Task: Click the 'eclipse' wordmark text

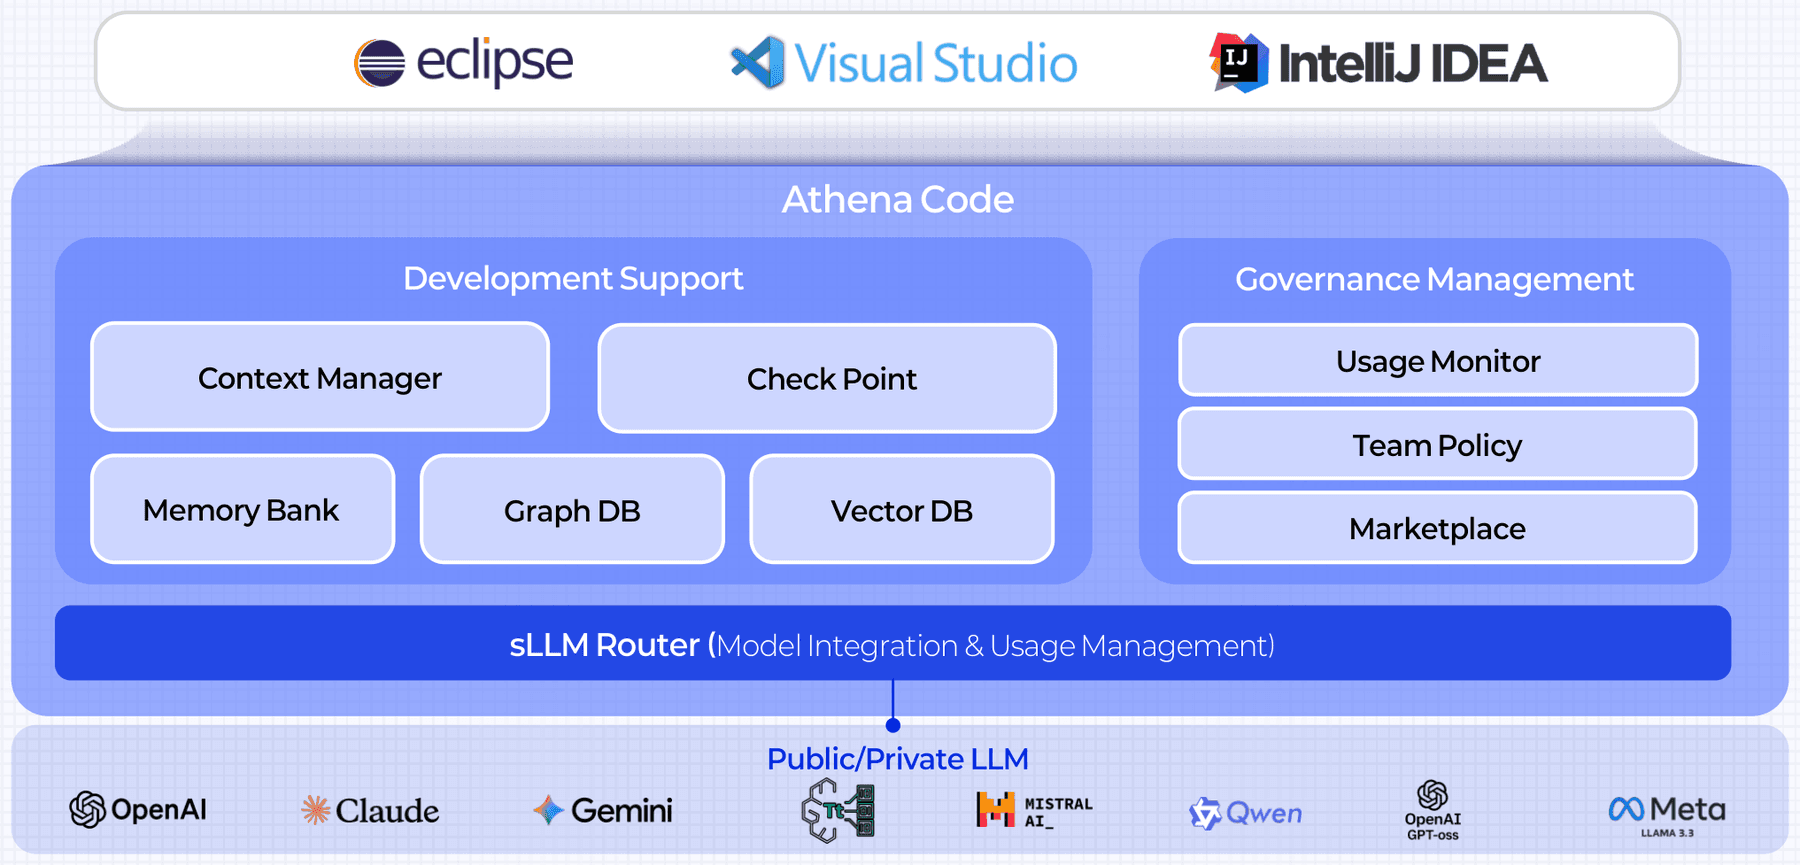Action: click(495, 62)
